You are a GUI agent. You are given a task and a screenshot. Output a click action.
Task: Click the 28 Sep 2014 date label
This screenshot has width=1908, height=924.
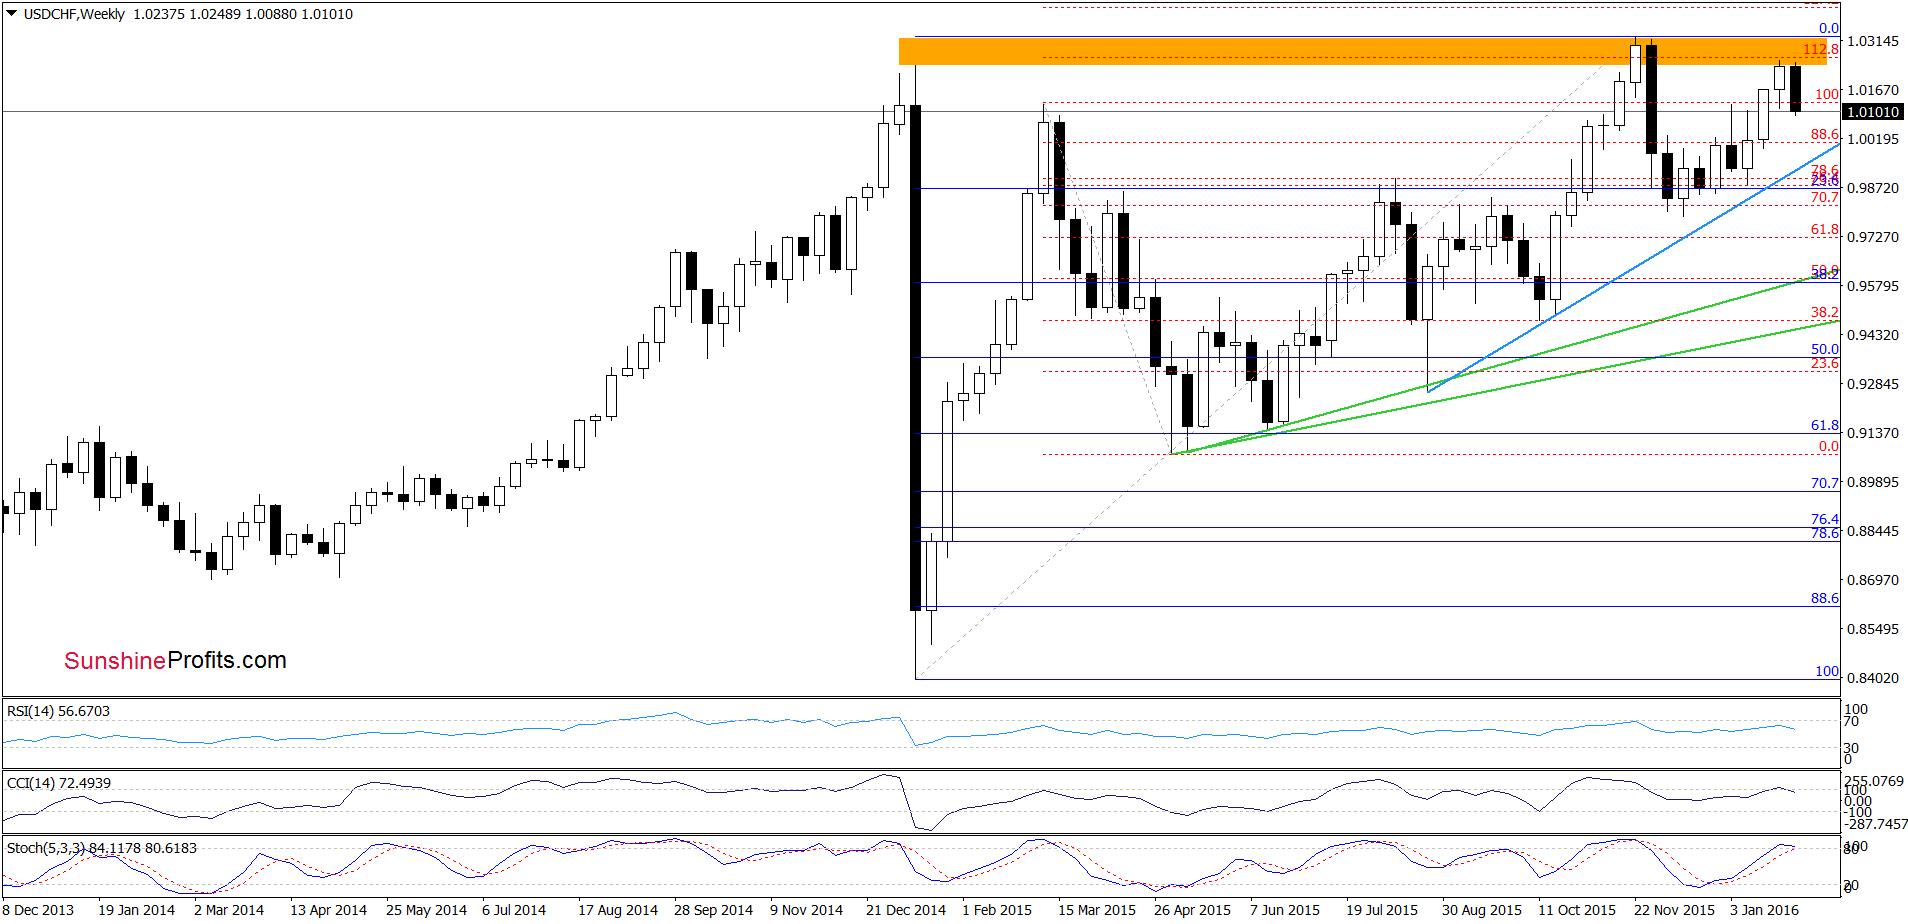click(x=713, y=910)
